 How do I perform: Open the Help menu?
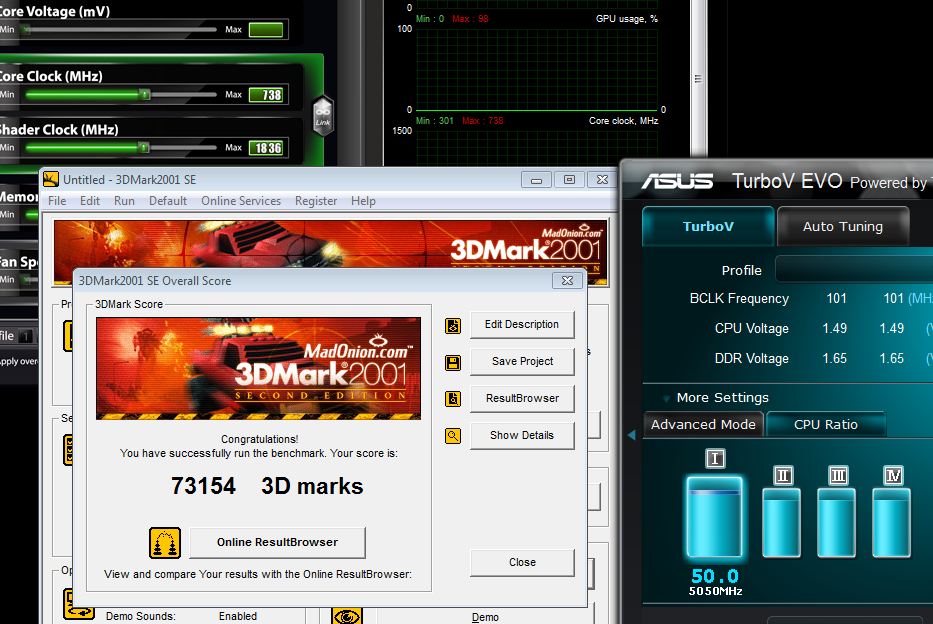(363, 201)
